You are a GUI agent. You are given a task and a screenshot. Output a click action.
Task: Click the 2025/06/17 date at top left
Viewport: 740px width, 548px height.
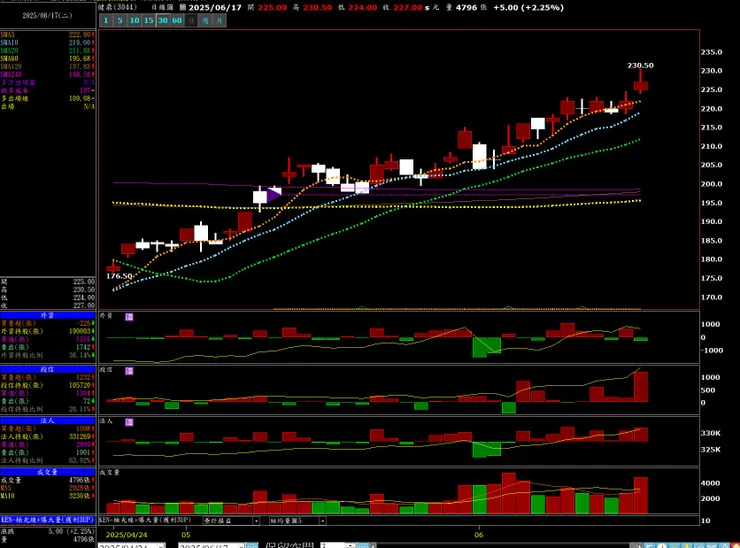47,16
